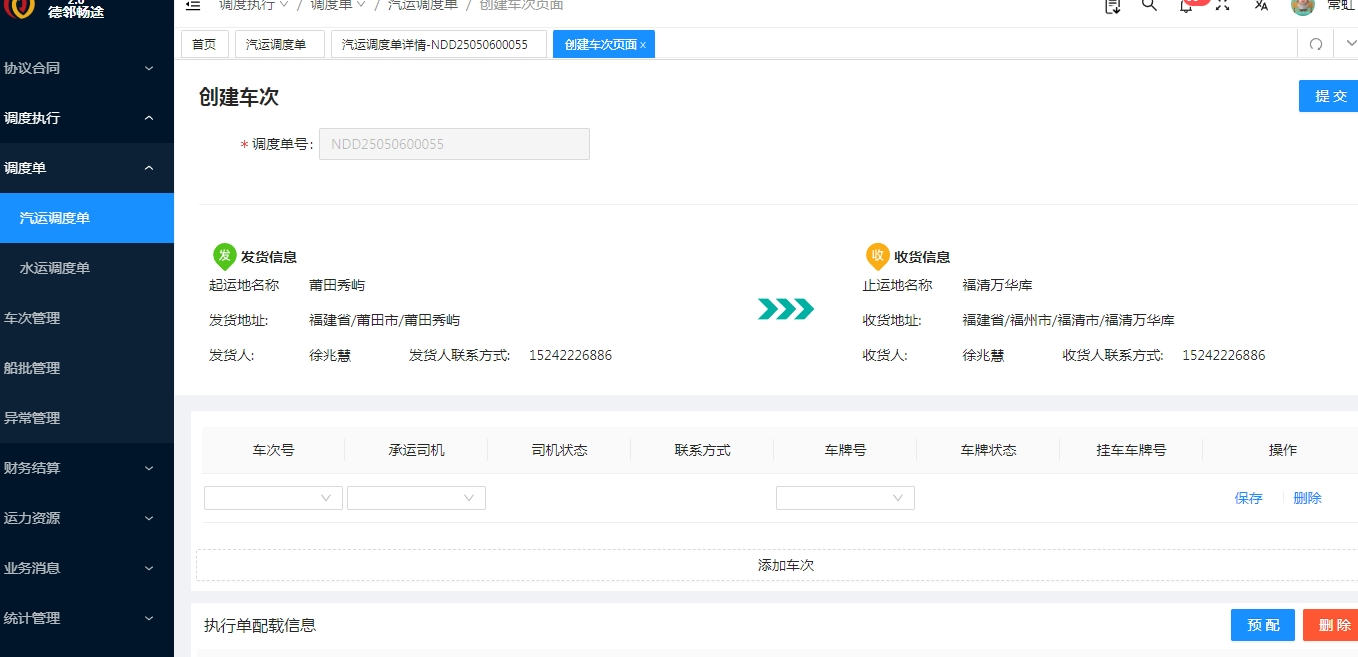Refresh the current tab with the reload icon
This screenshot has height=657, width=1358.
tap(1316, 44)
